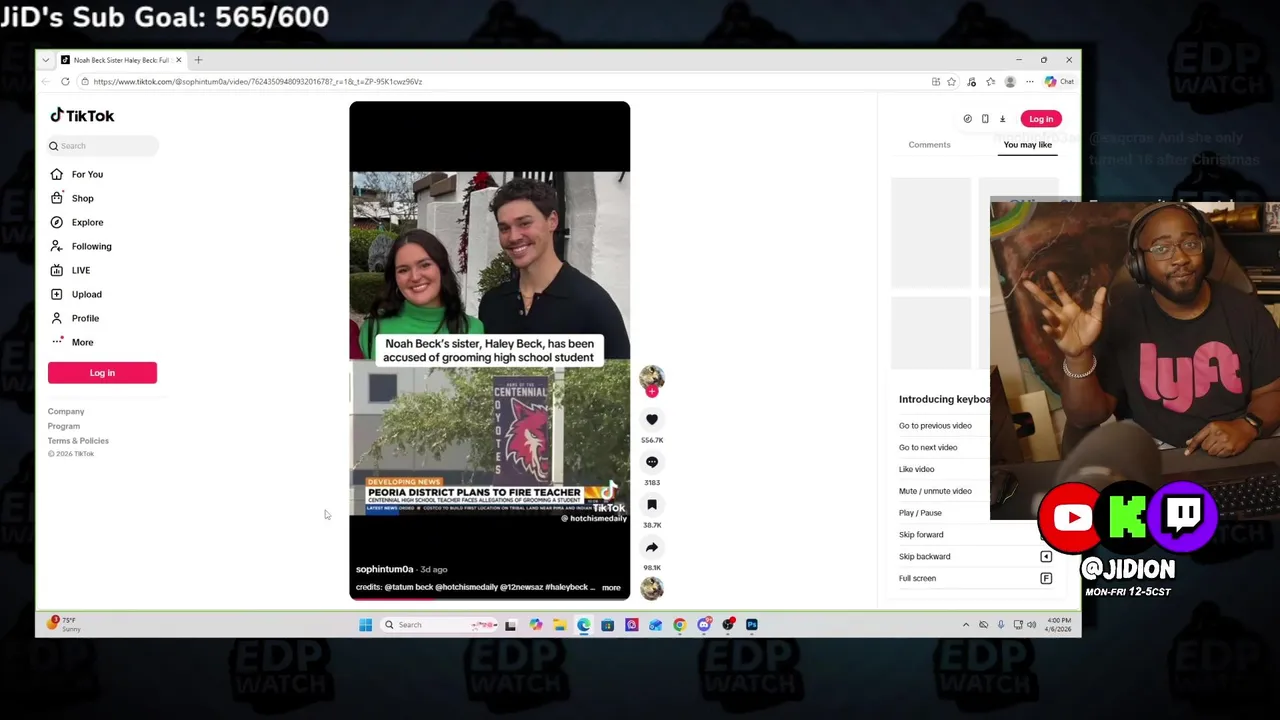Click the share arrow icon
Viewport: 1280px width, 720px height.
point(652,547)
